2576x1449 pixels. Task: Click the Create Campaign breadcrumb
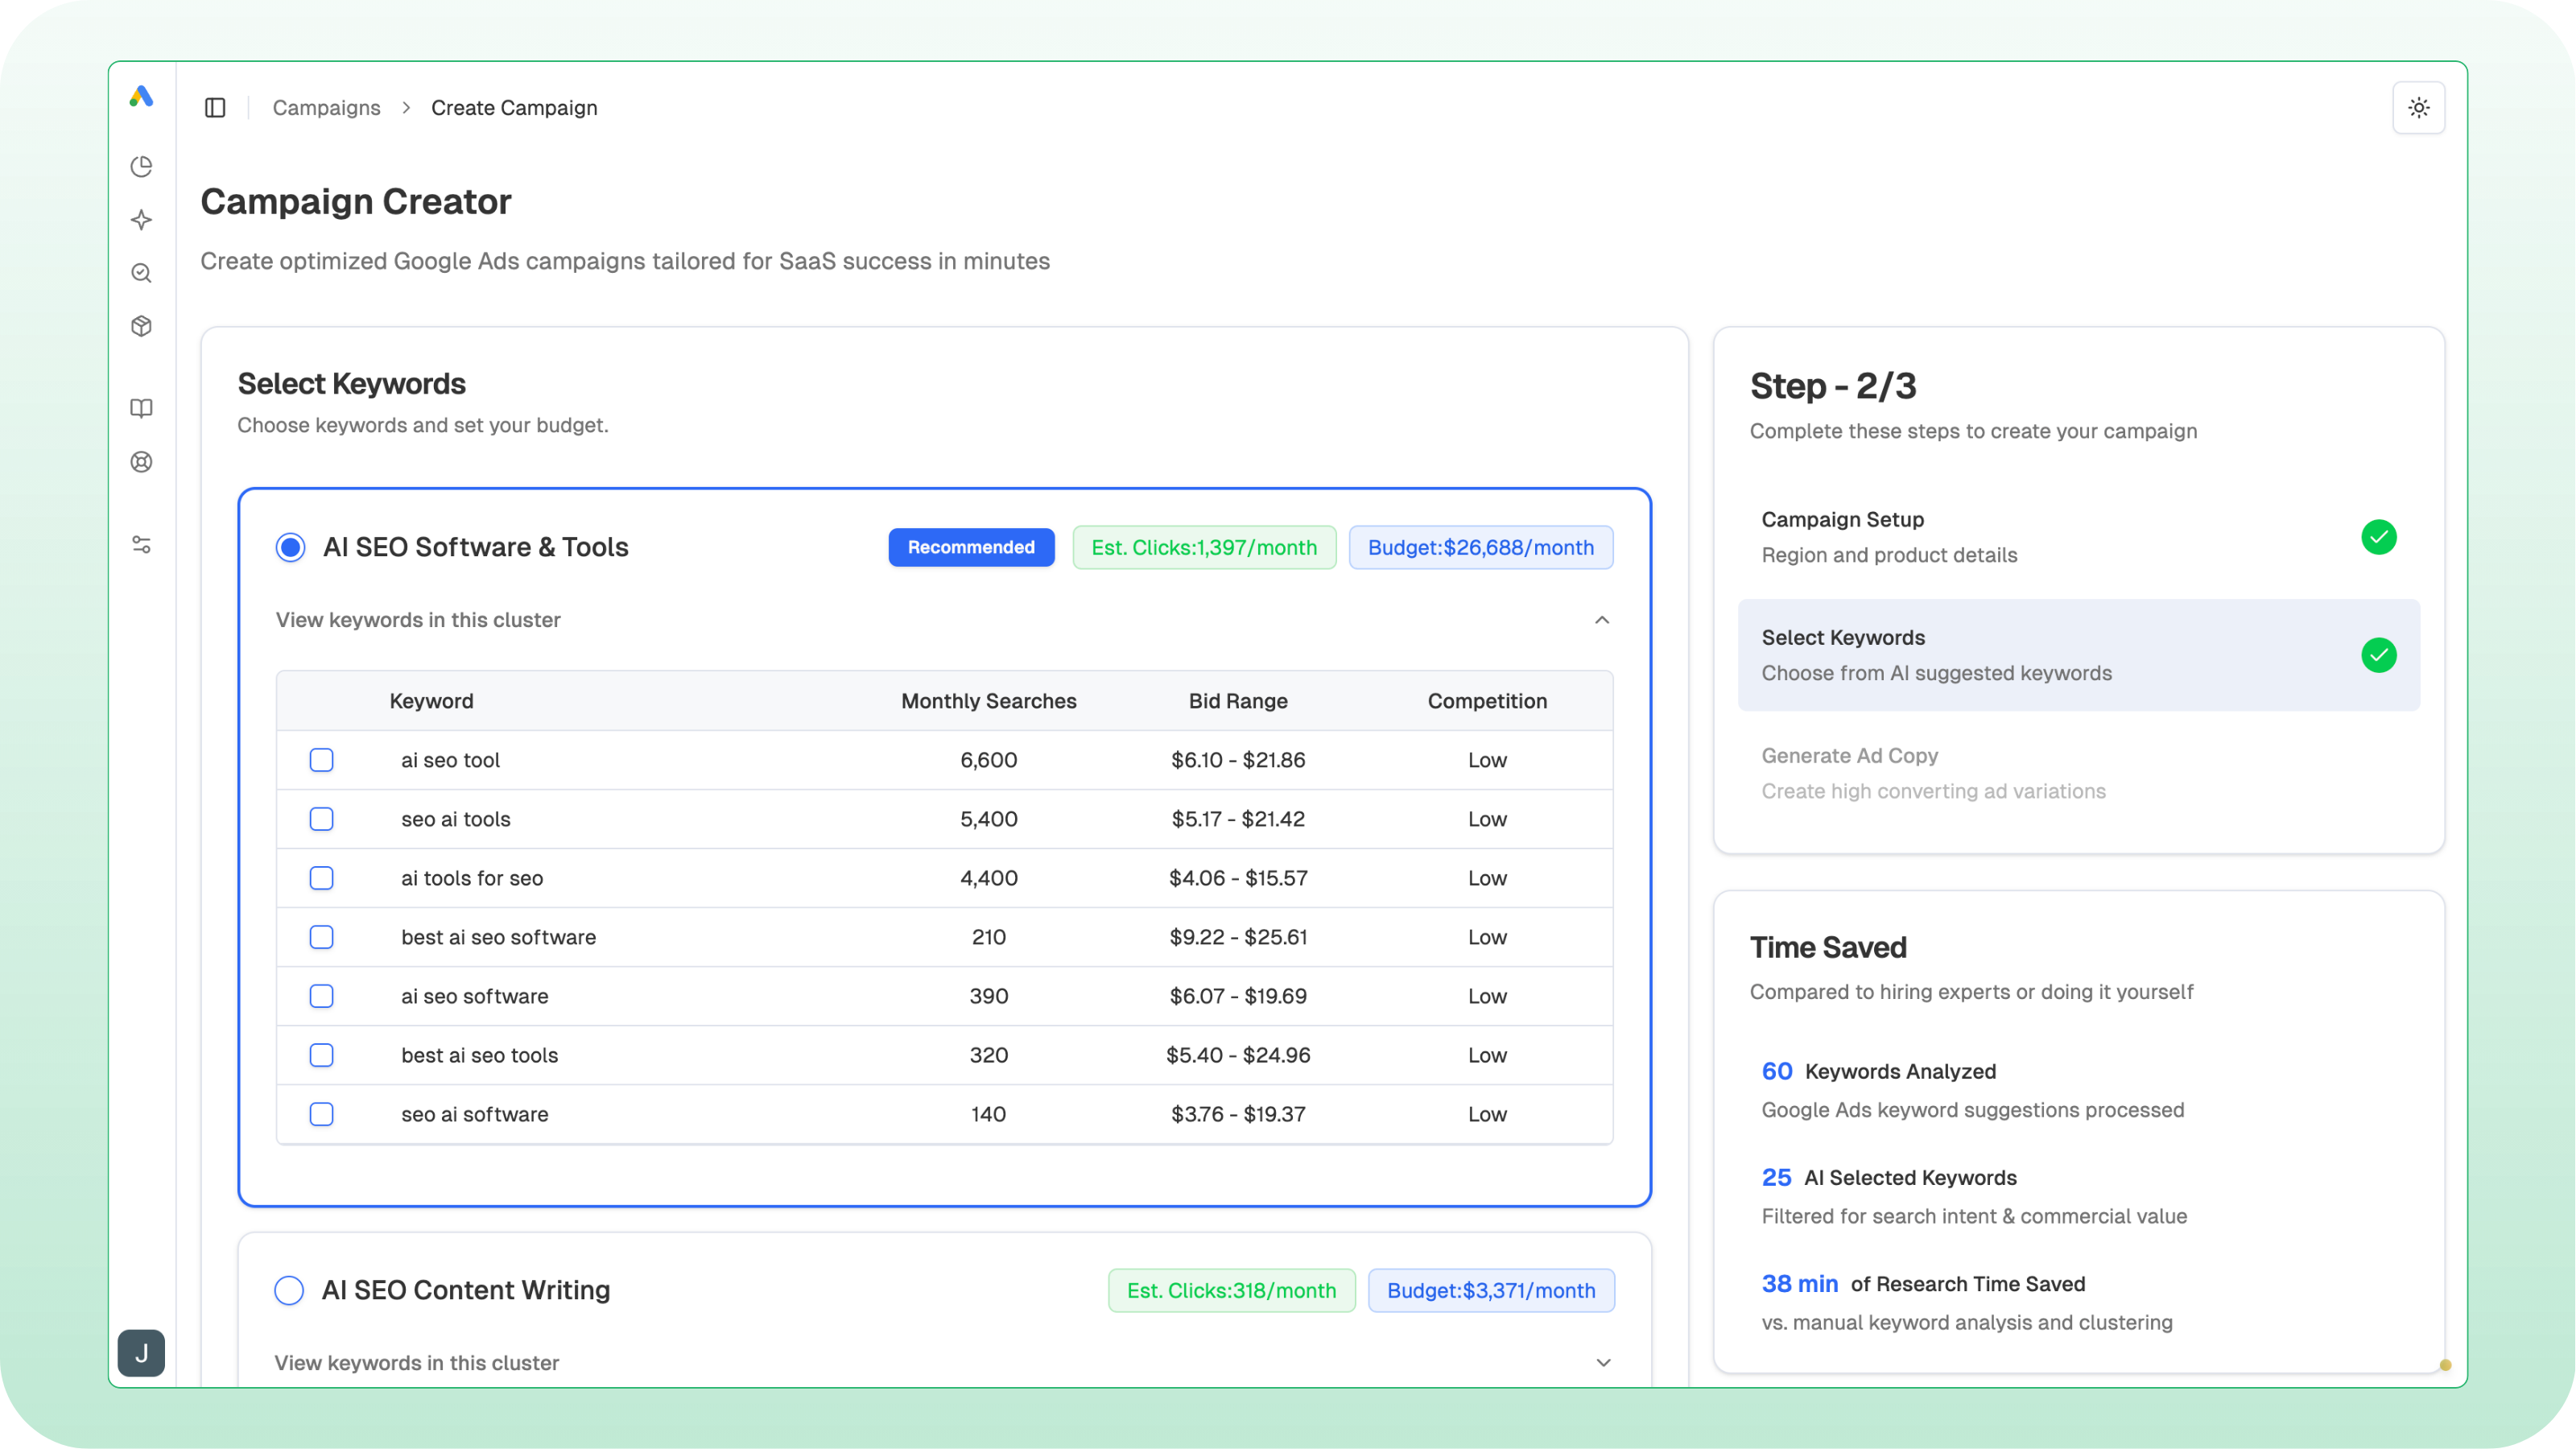[514, 108]
